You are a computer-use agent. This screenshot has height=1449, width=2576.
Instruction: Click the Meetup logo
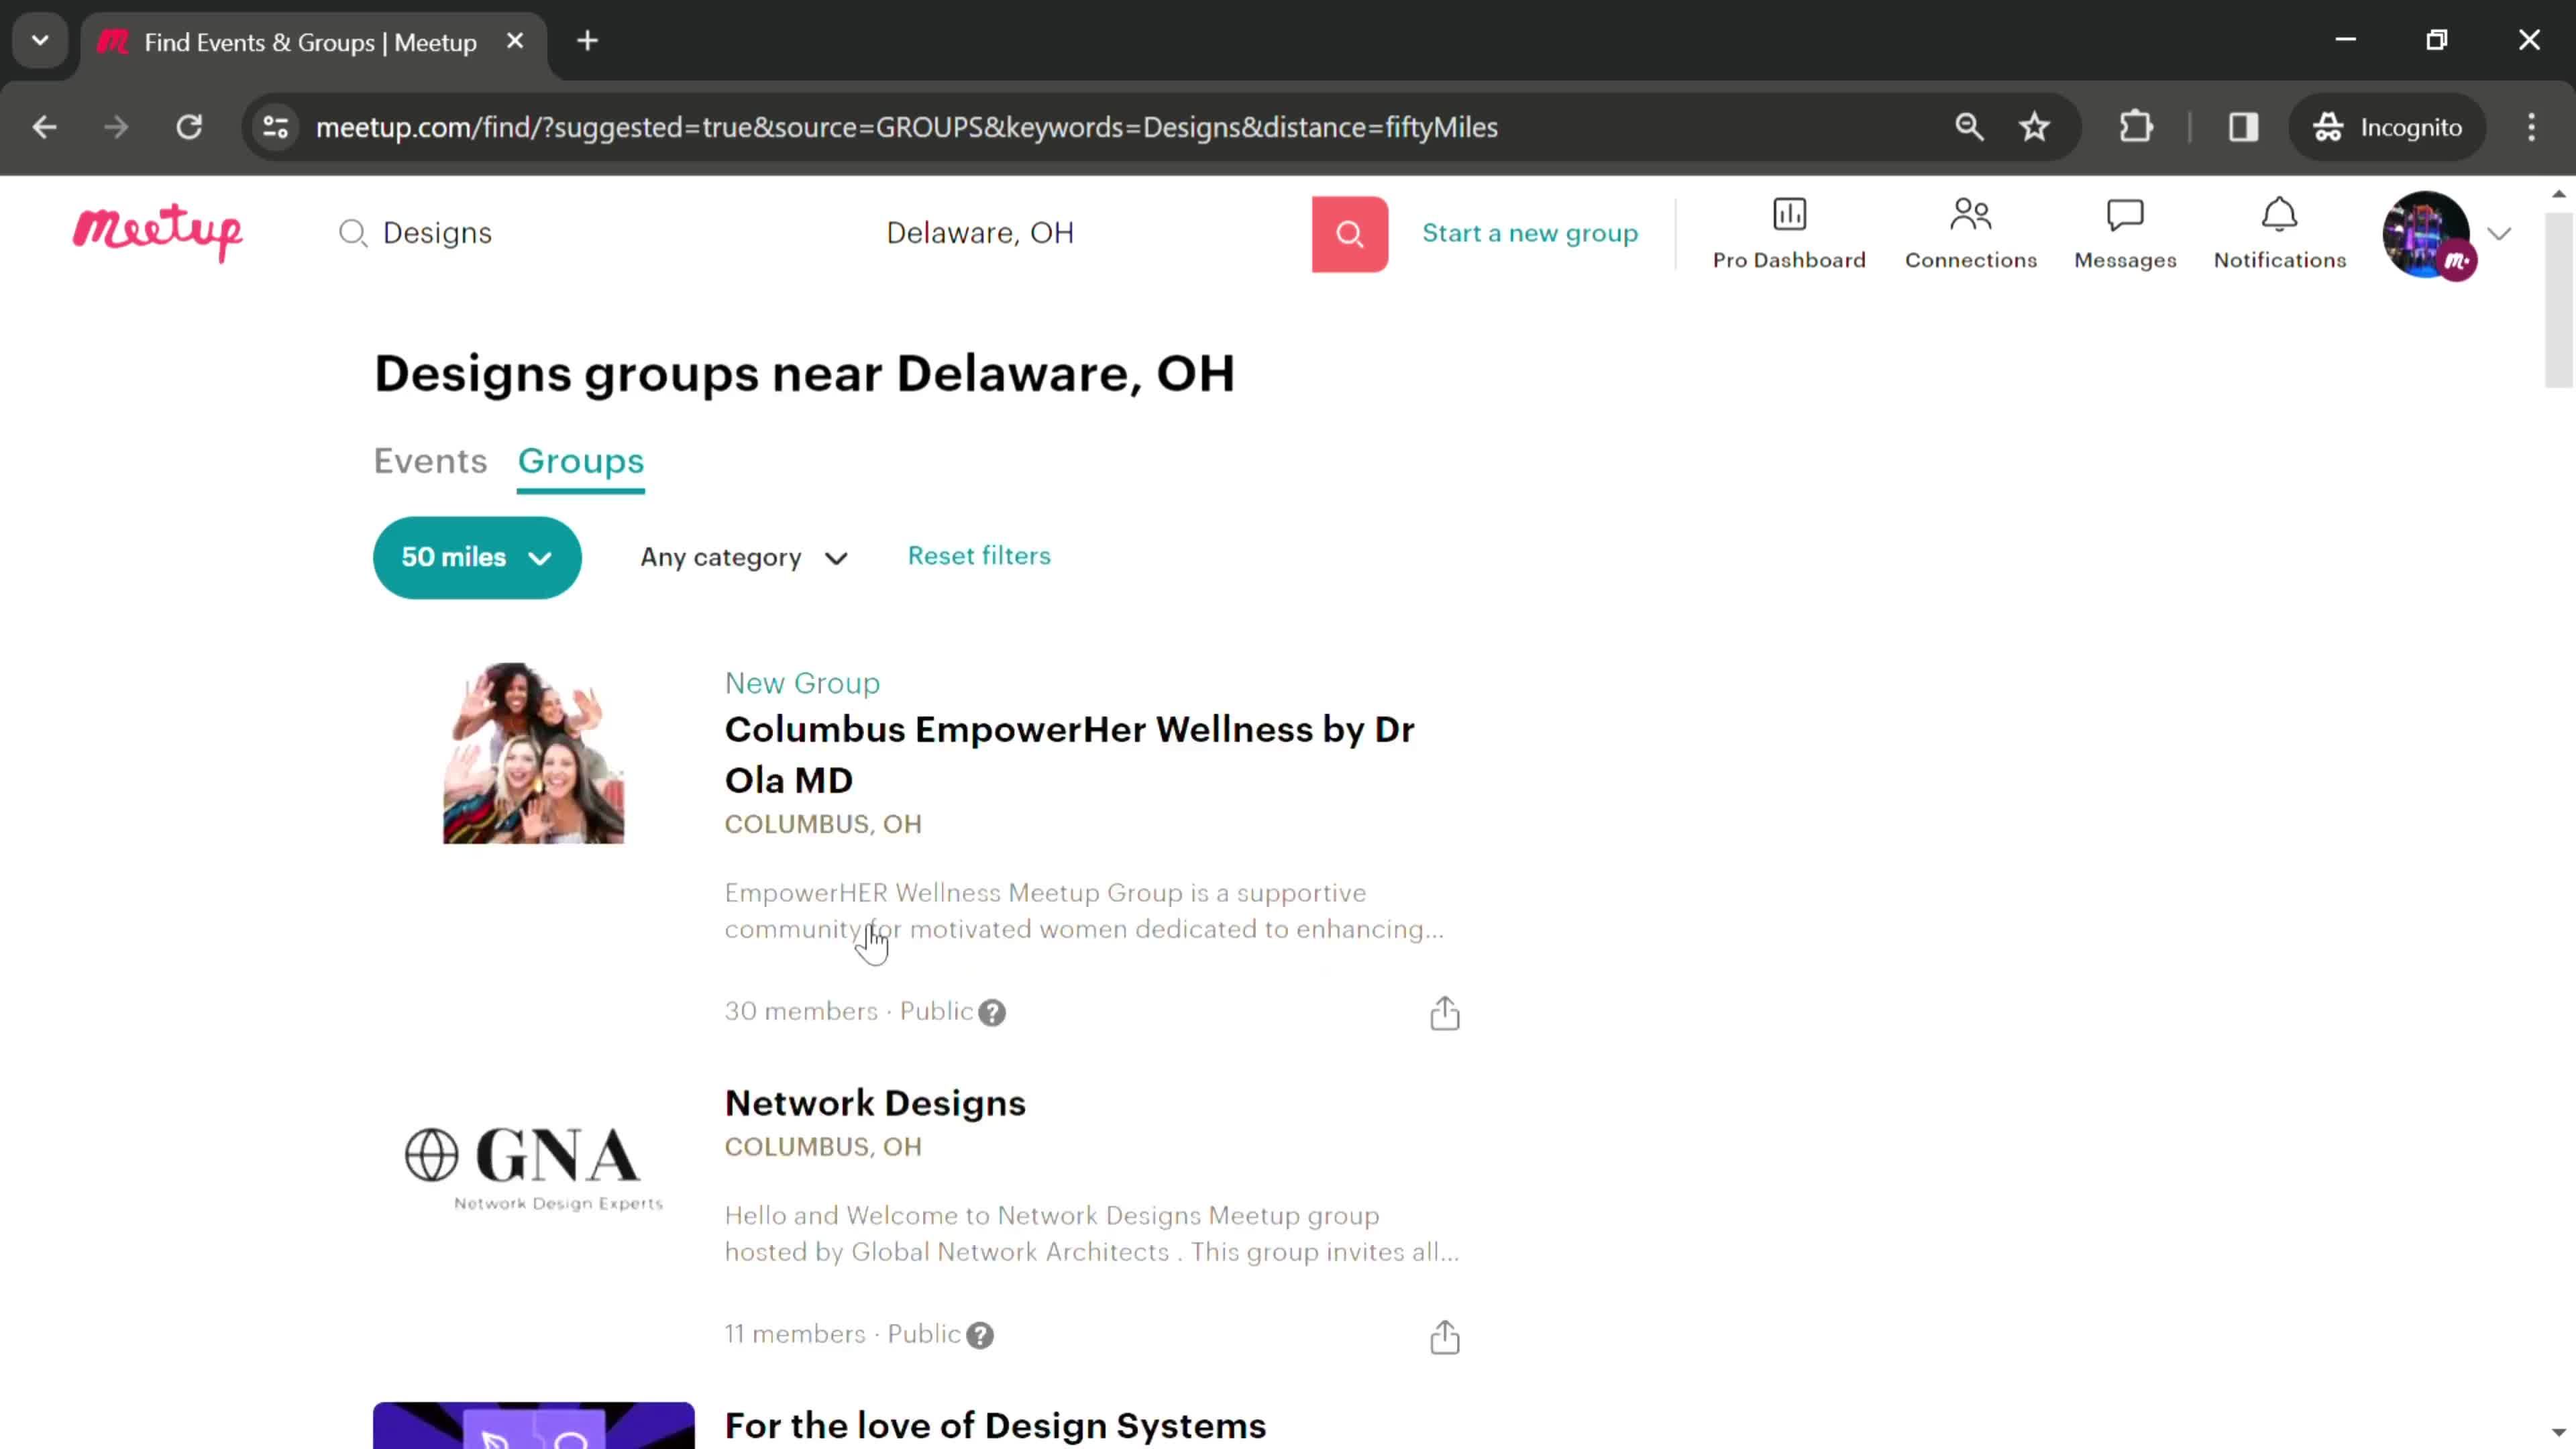158,233
